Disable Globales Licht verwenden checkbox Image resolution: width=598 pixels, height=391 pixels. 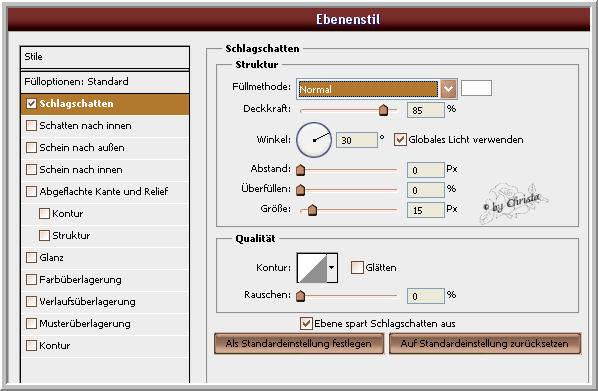coord(400,140)
